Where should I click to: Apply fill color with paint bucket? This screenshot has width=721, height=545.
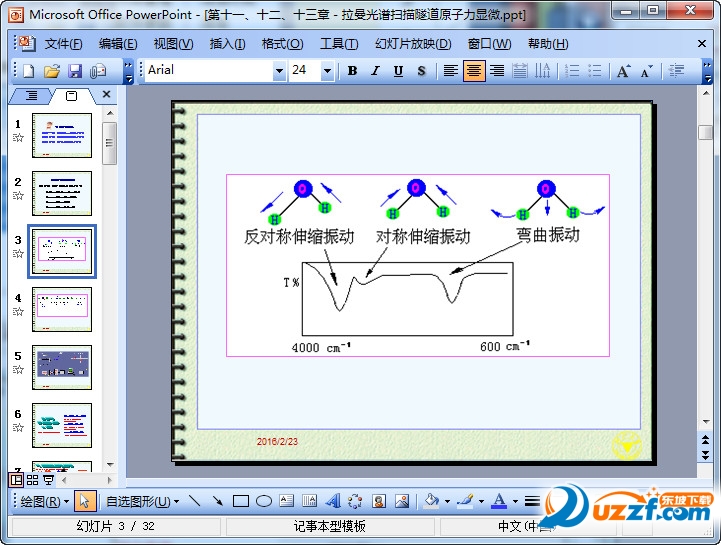click(x=431, y=501)
